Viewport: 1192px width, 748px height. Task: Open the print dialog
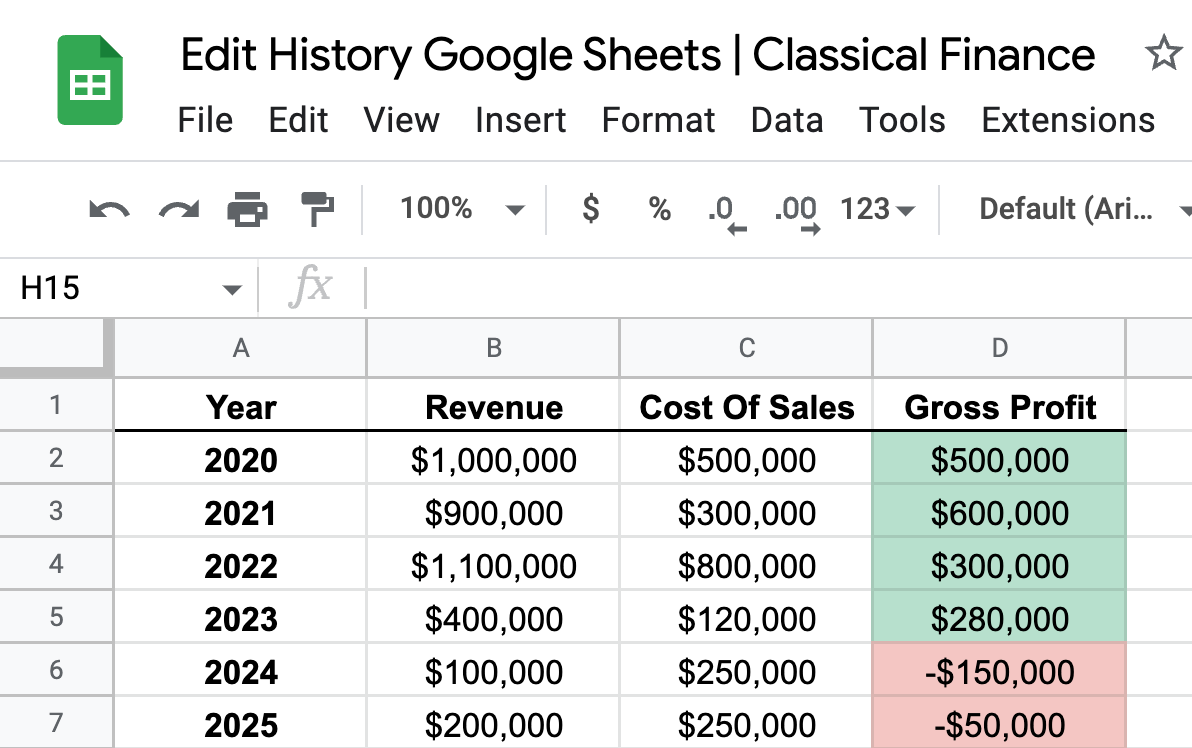(246, 209)
